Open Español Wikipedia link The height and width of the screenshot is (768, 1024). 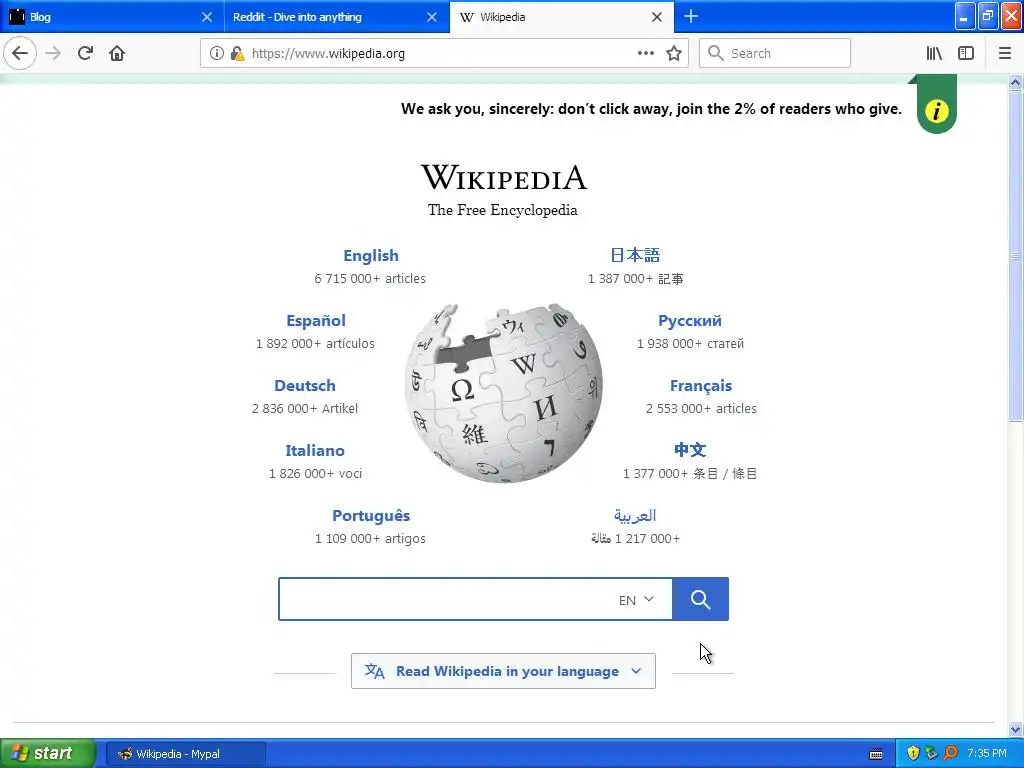coord(316,320)
